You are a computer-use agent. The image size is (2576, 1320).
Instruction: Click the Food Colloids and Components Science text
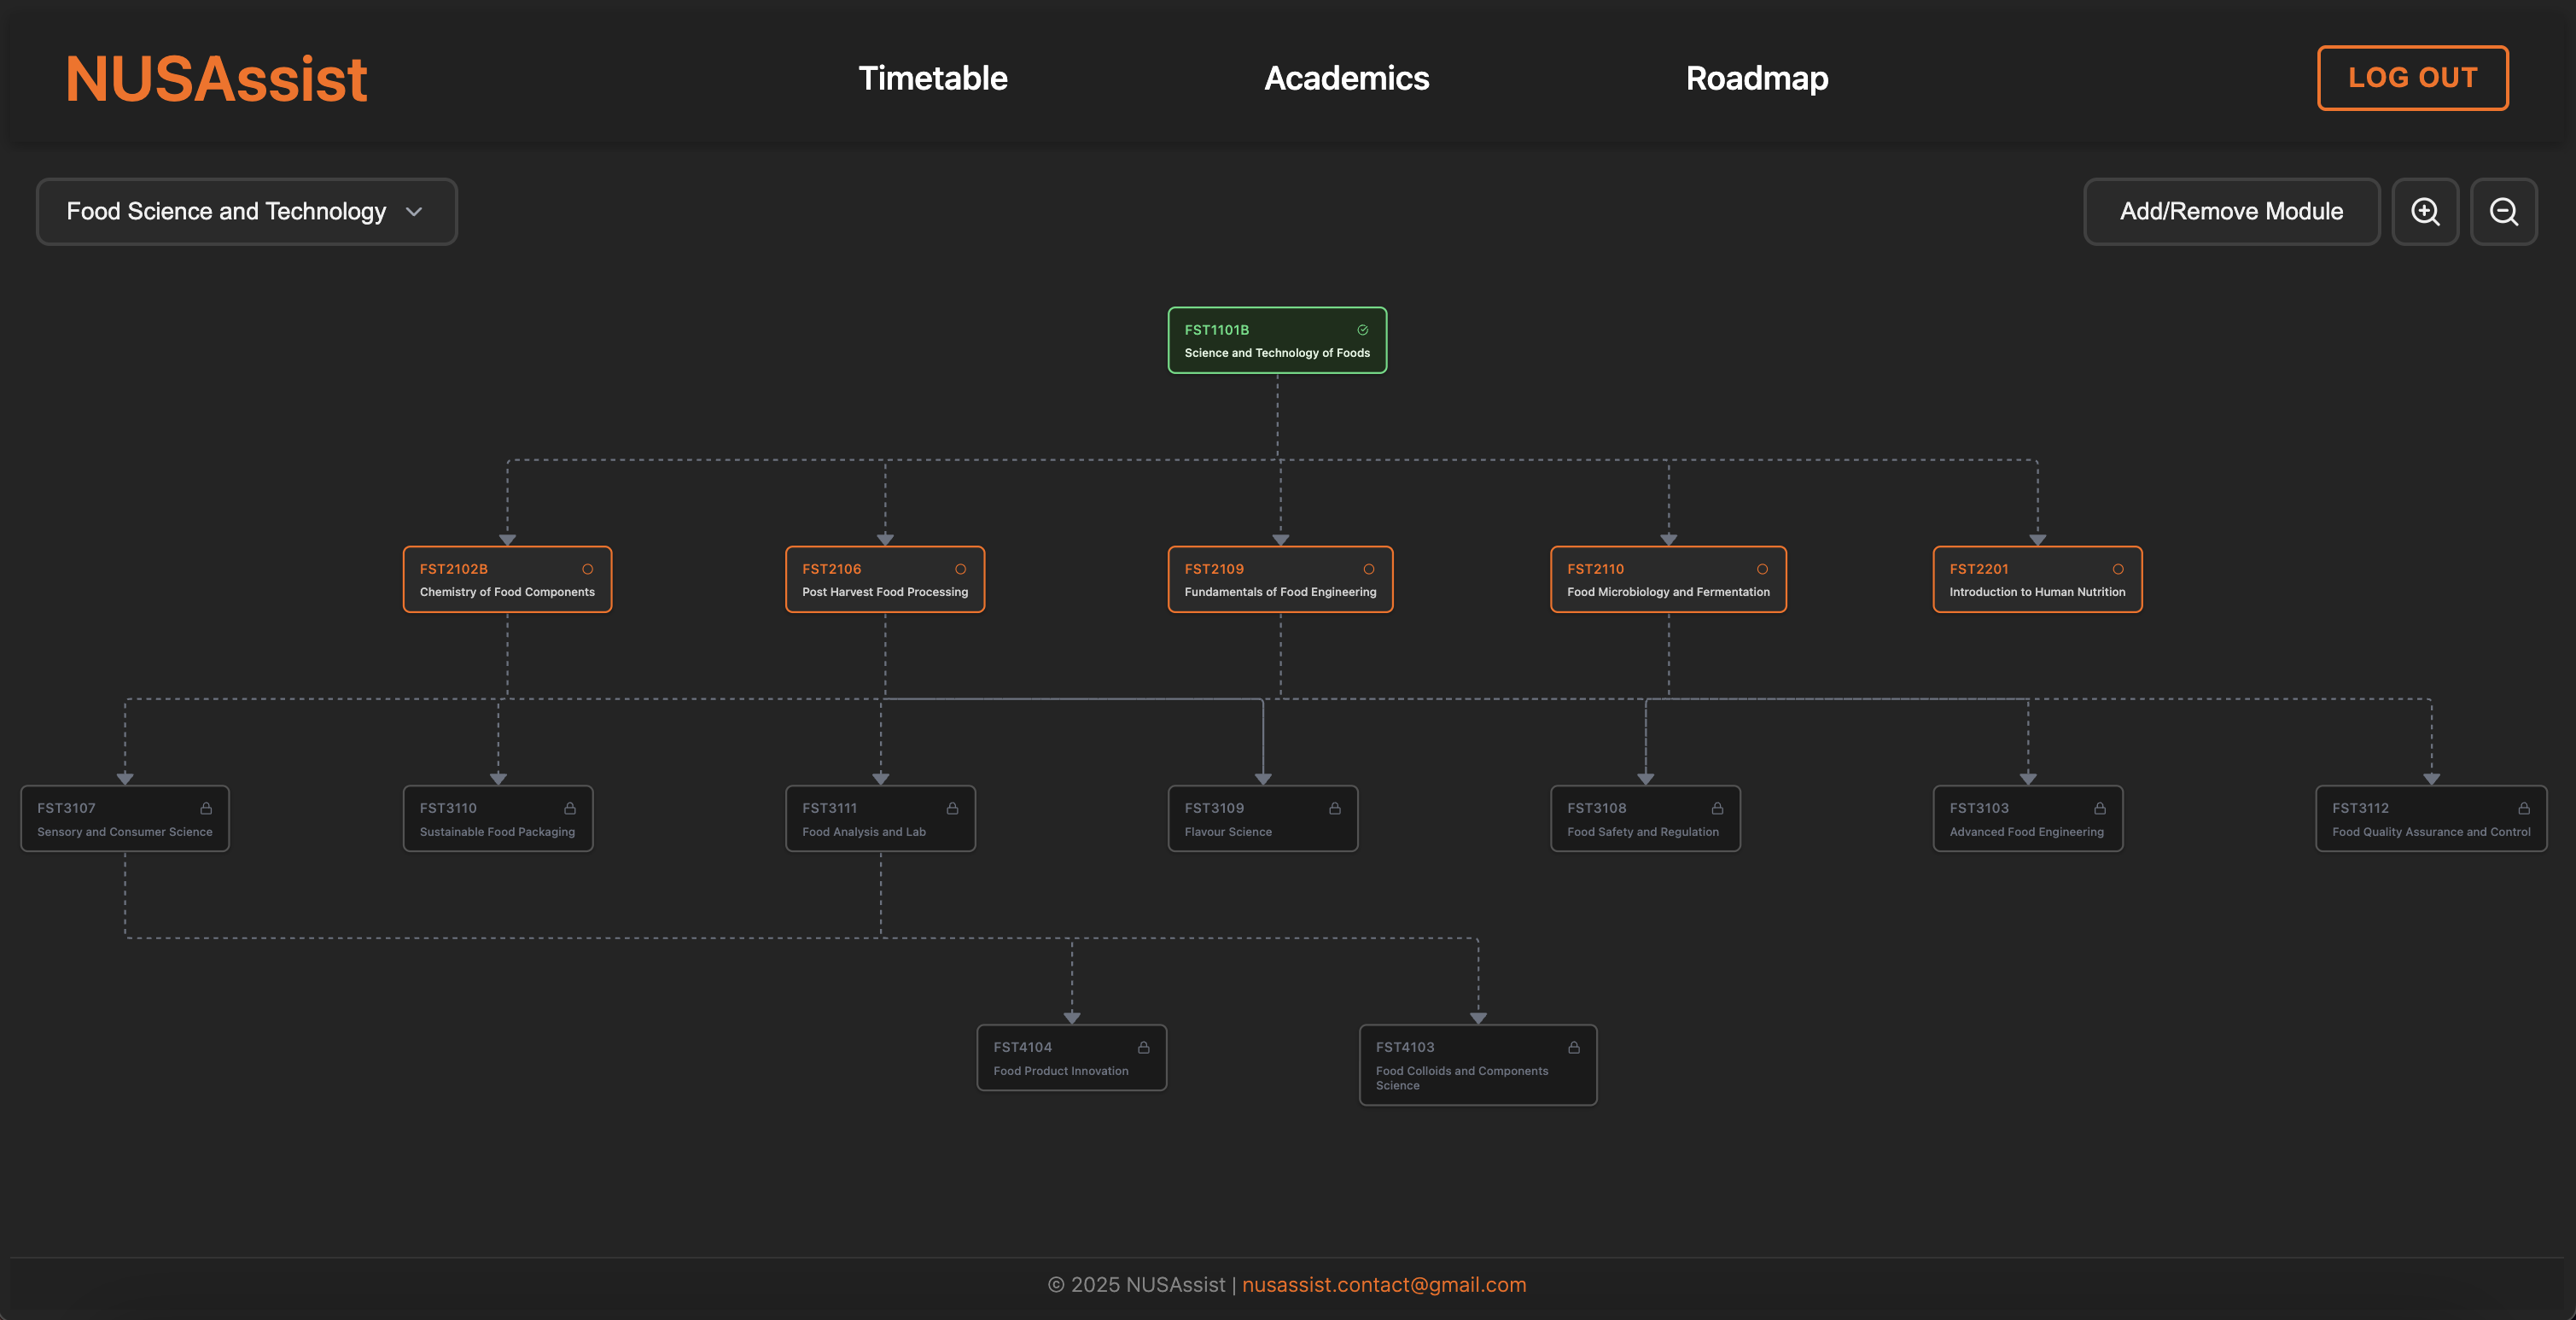1462,1078
